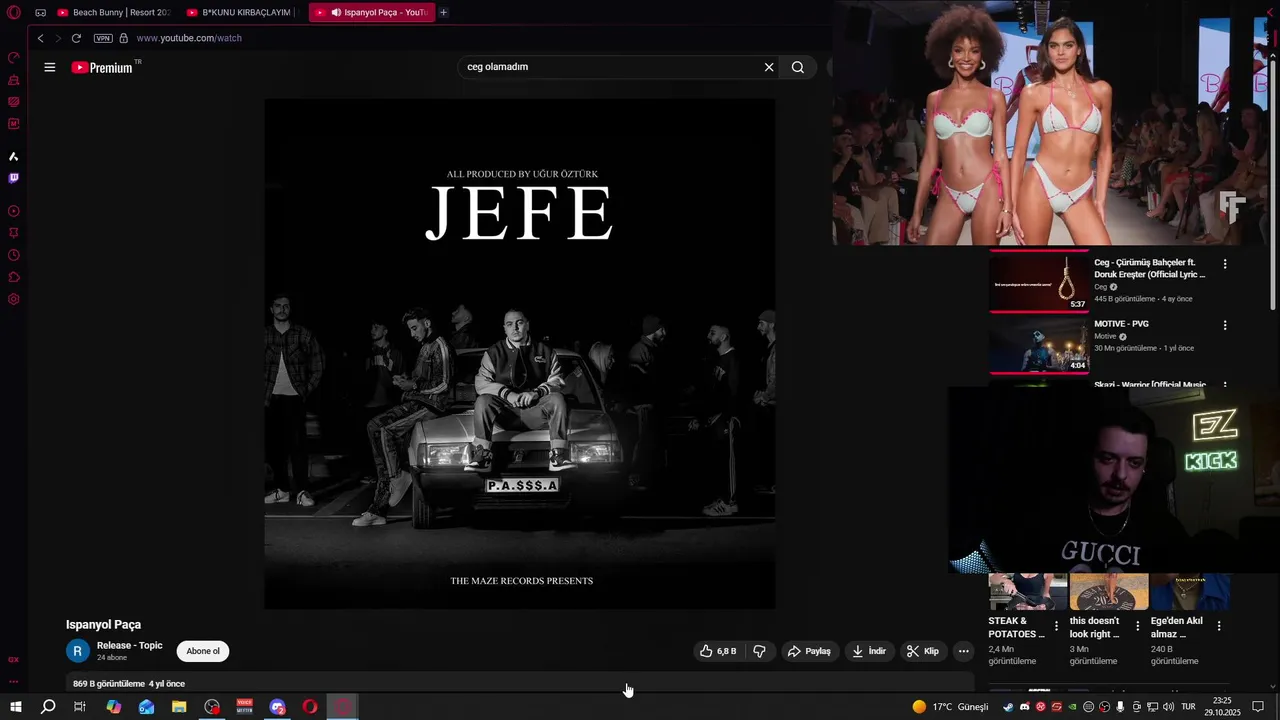Open YouTube hamburger guide menu
Viewport: 1280px width, 720px height.
click(50, 67)
